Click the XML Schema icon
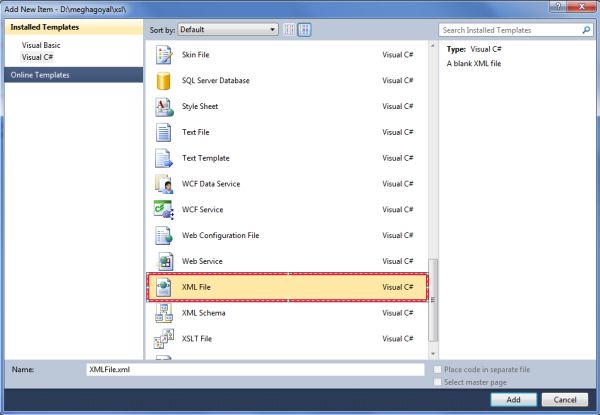The image size is (600, 415). click(164, 313)
